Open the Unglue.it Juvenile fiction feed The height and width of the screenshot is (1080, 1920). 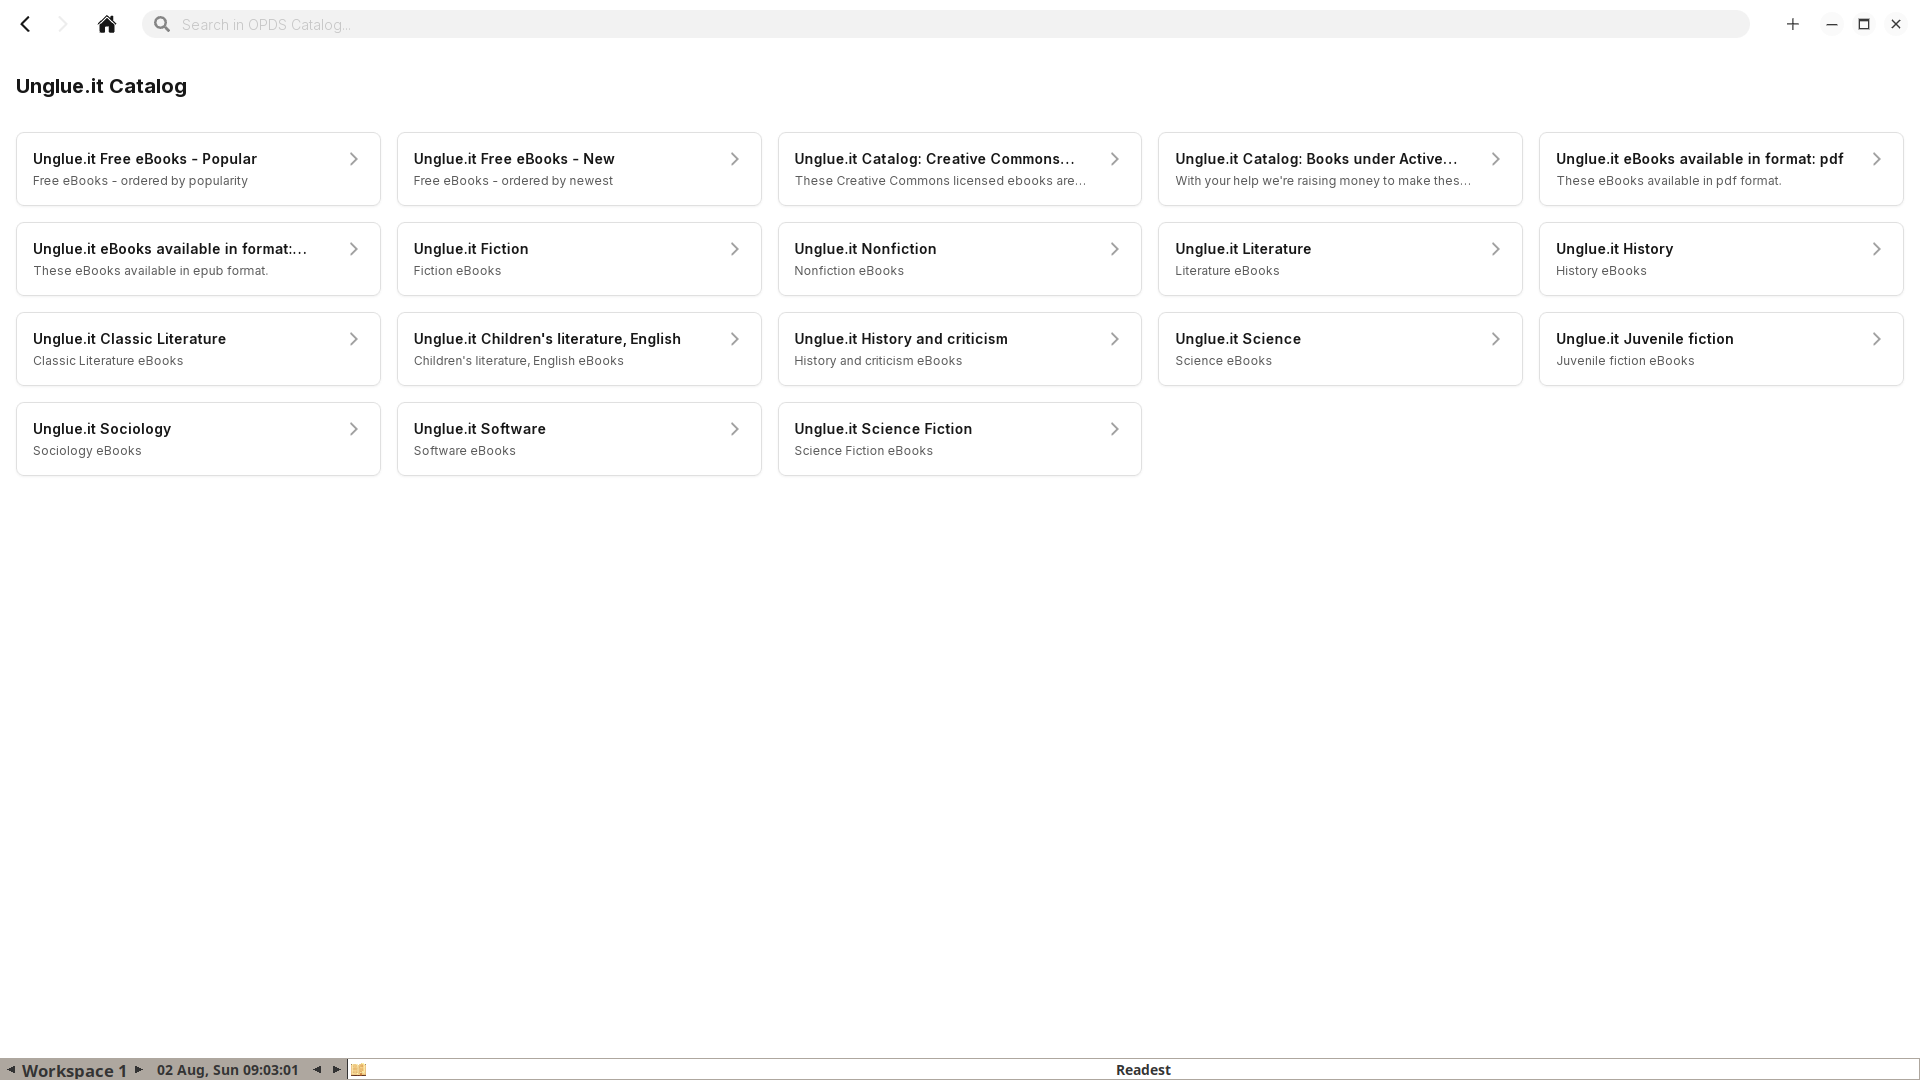click(1721, 349)
